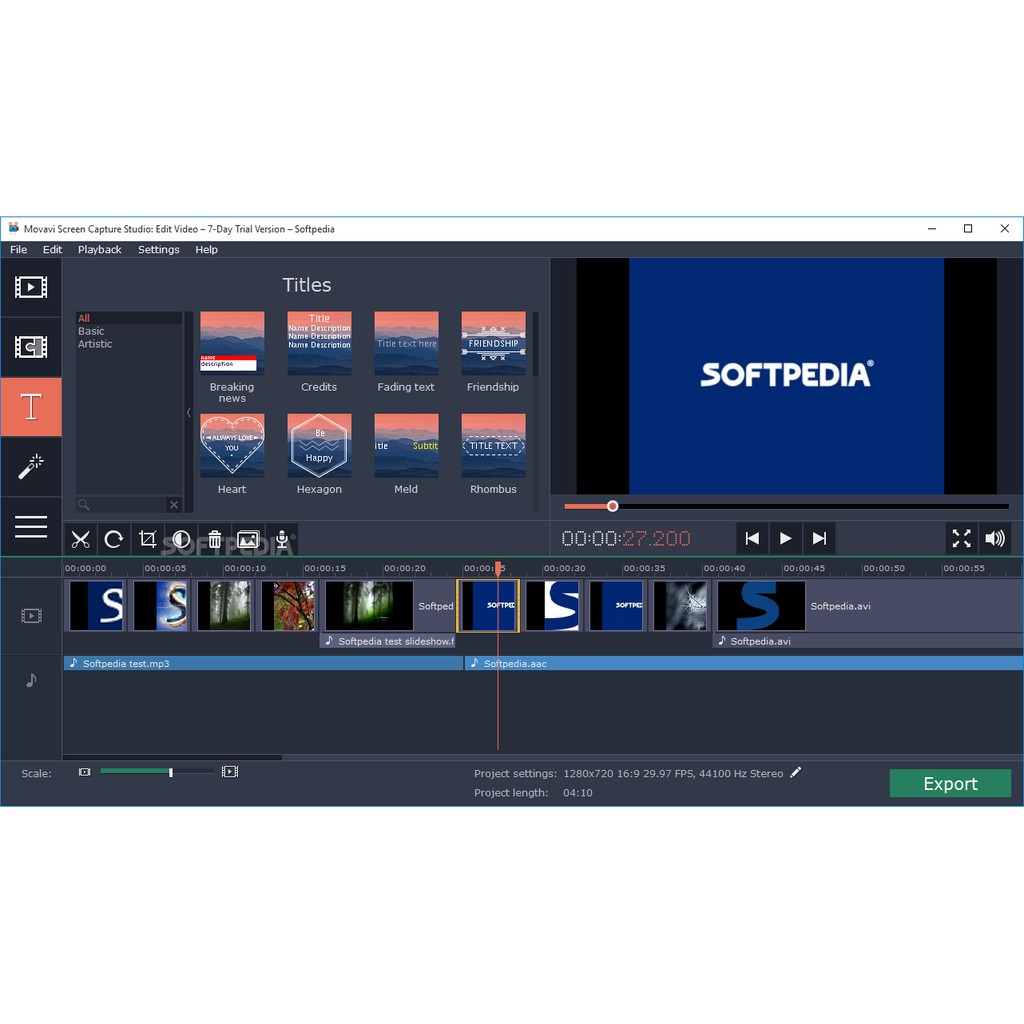The image size is (1024, 1024).
Task: Choose the Fading text title thumbnail
Action: click(406, 343)
